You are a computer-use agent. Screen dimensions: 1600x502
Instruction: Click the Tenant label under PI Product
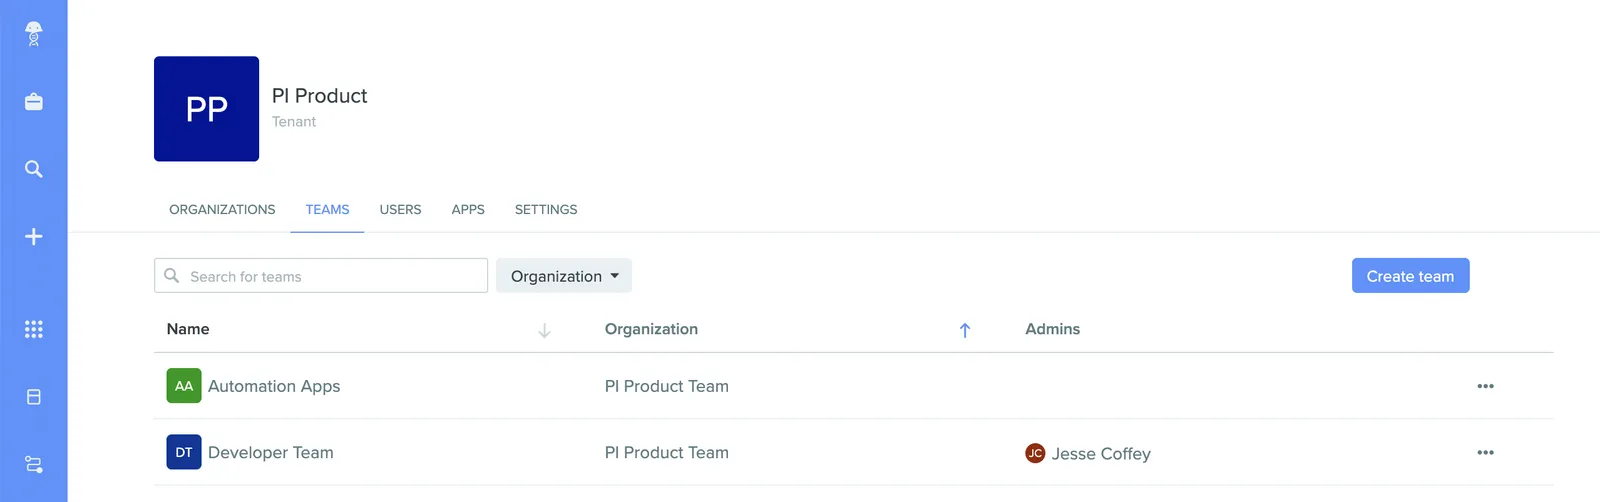(294, 122)
